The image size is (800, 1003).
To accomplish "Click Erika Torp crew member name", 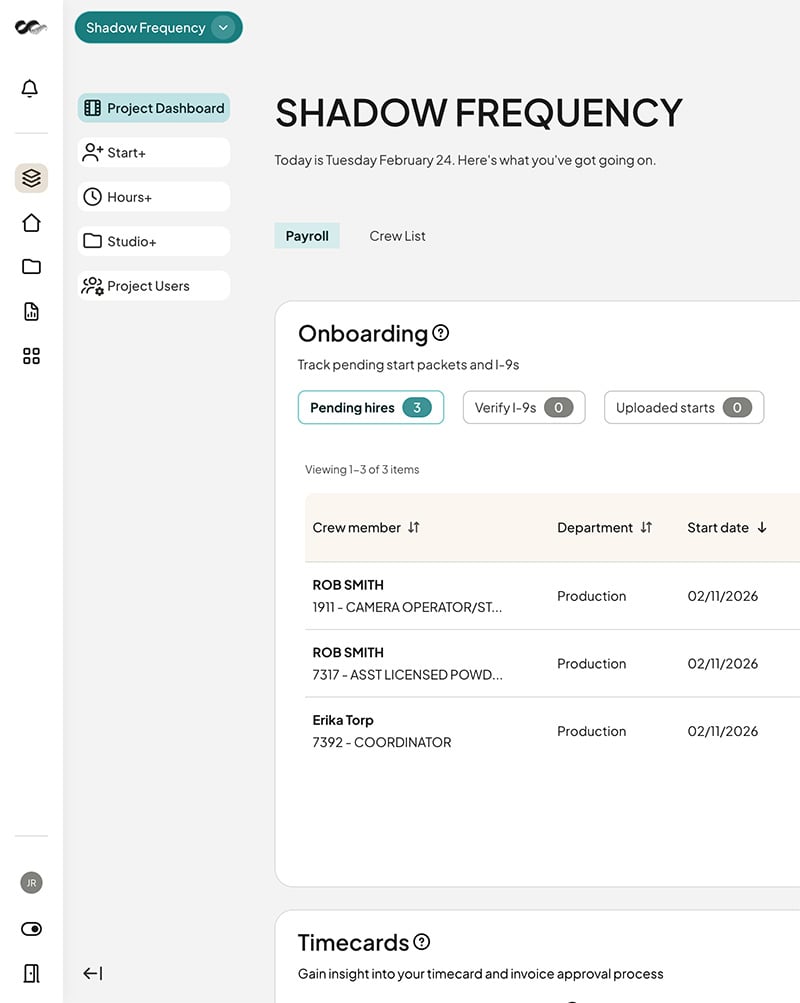I will [x=343, y=720].
